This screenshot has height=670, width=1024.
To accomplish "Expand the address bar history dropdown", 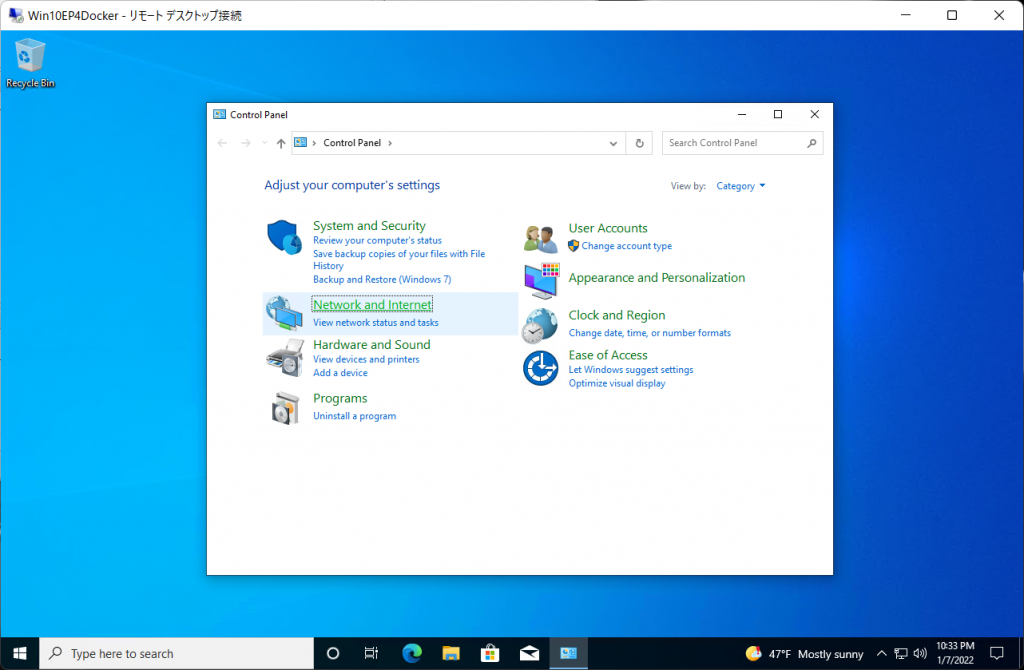I will [613, 143].
